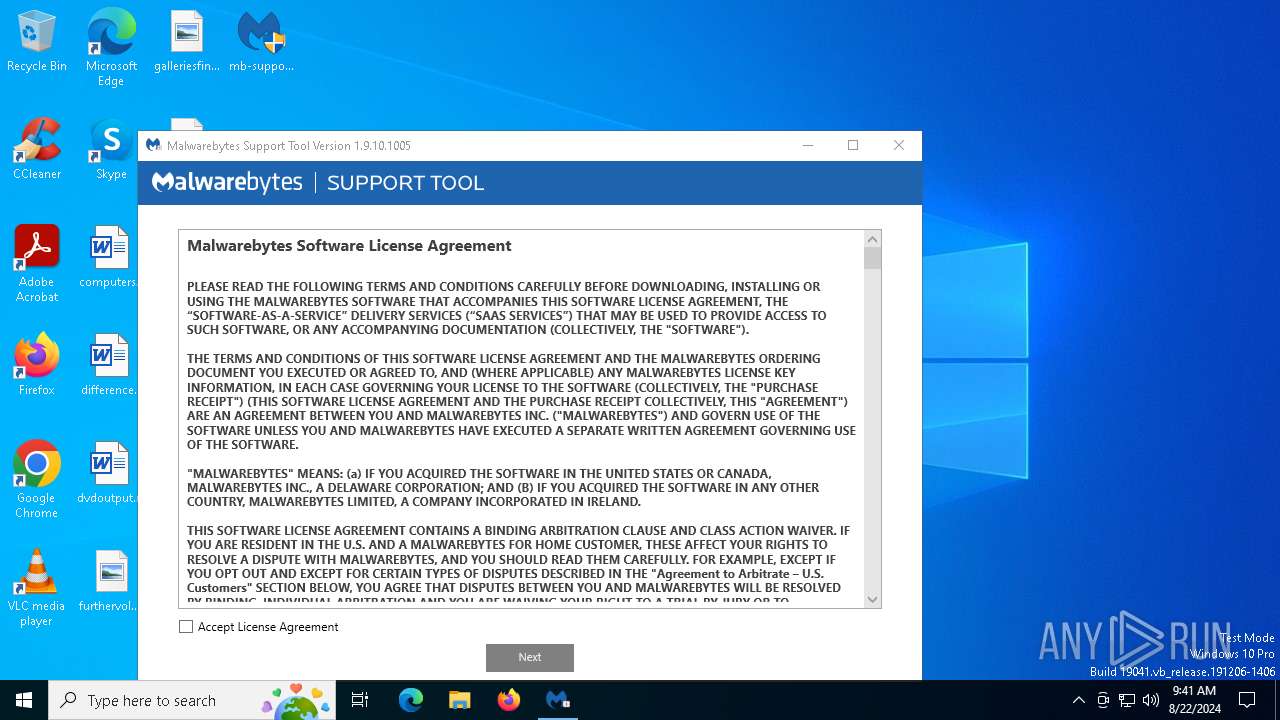
Task: Open Task View on the taskbar
Action: pos(360,700)
